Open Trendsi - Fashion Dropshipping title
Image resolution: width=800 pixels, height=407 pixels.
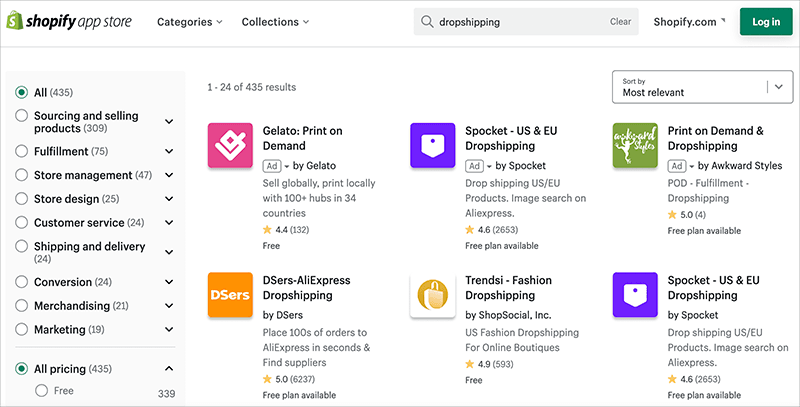(509, 288)
